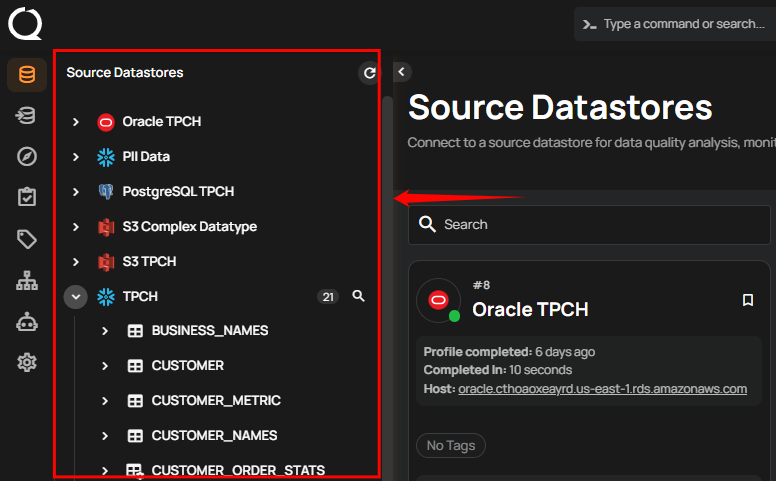Click the CUSTOMER_NAMES table icon

pos(135,435)
